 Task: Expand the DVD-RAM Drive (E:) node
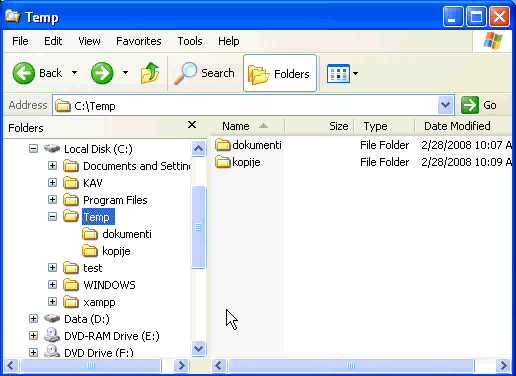coord(33,335)
